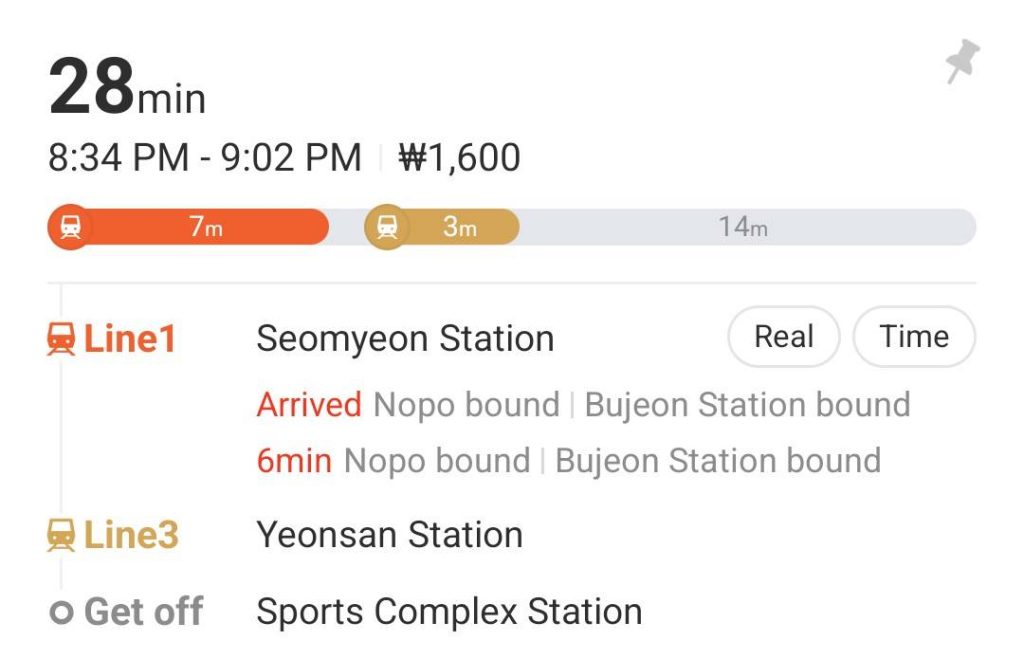Tap the 28min total duration heading

click(x=127, y=90)
